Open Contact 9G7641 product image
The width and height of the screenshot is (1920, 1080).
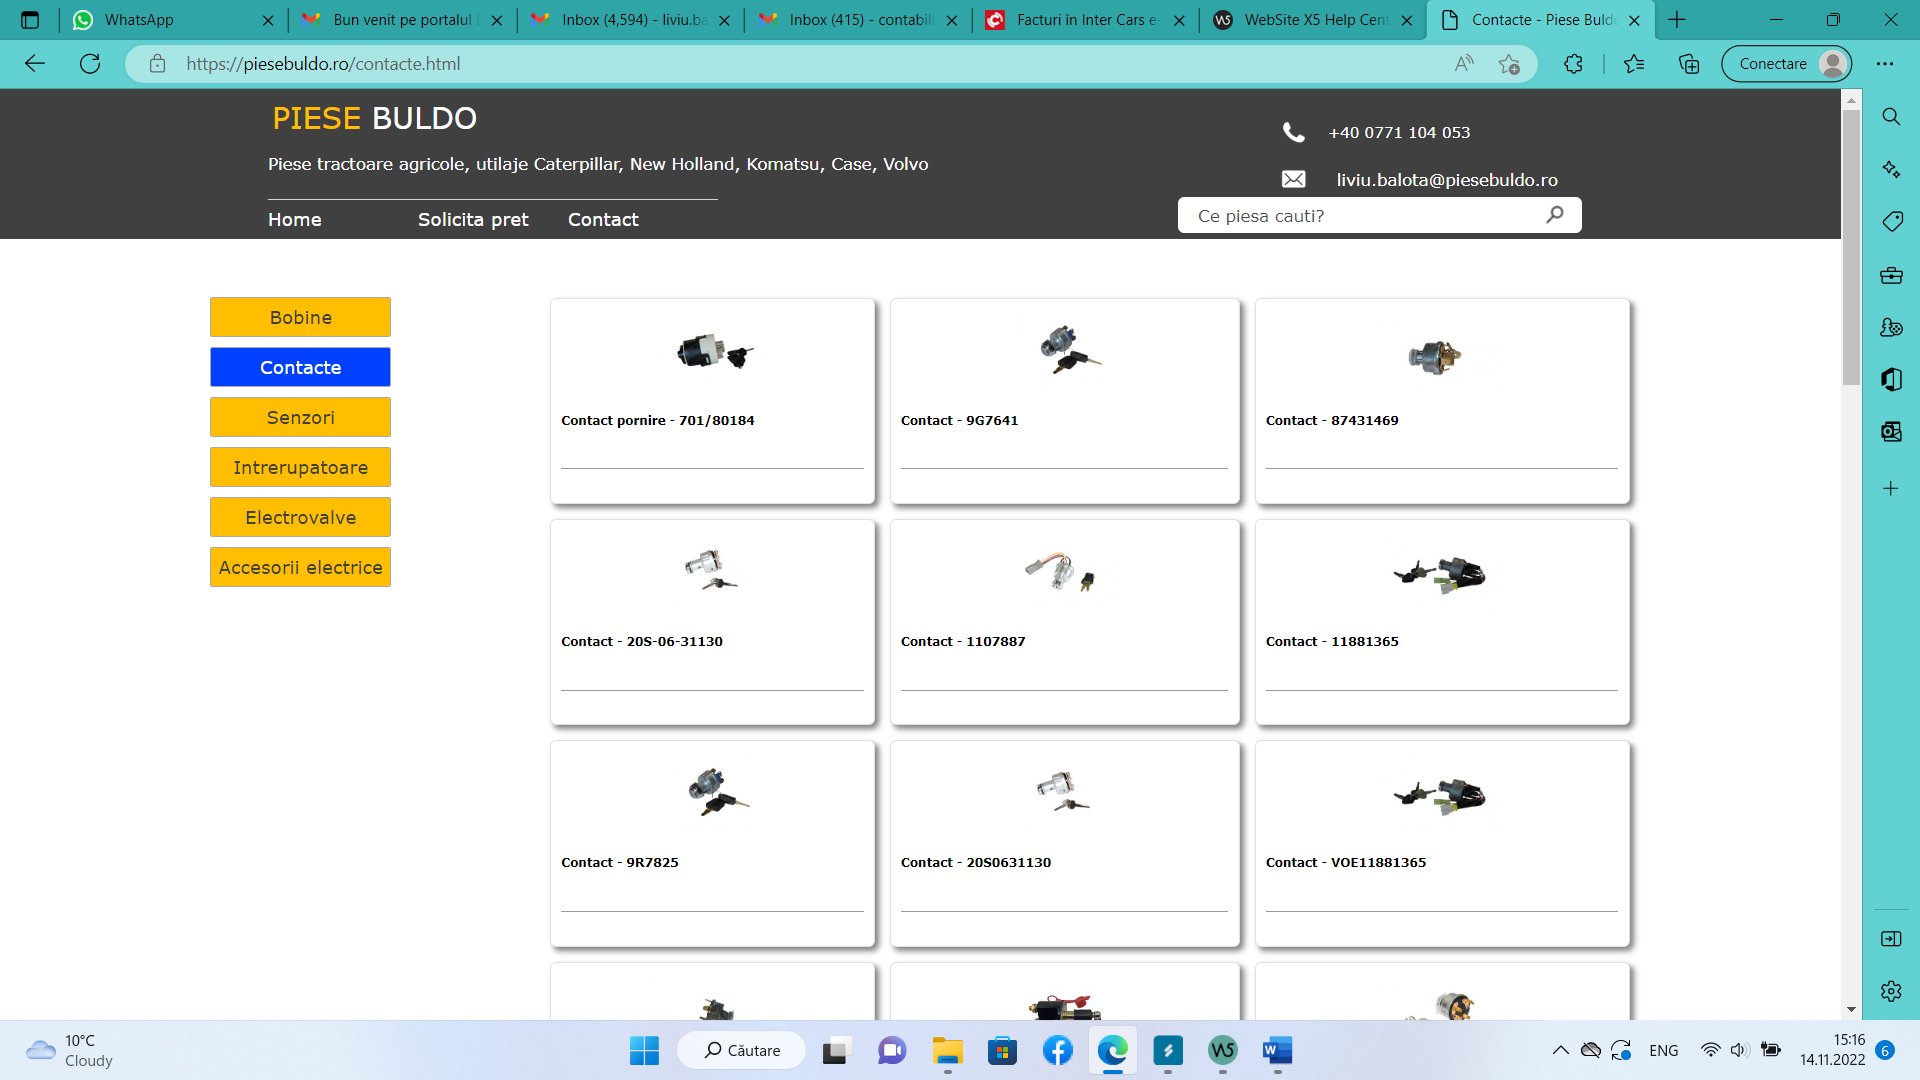[1069, 350]
